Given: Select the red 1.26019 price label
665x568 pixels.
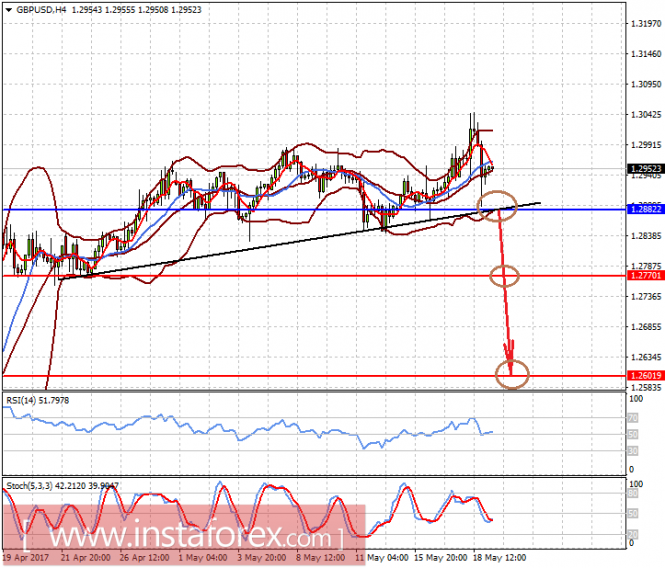Looking at the screenshot, I should click(645, 375).
